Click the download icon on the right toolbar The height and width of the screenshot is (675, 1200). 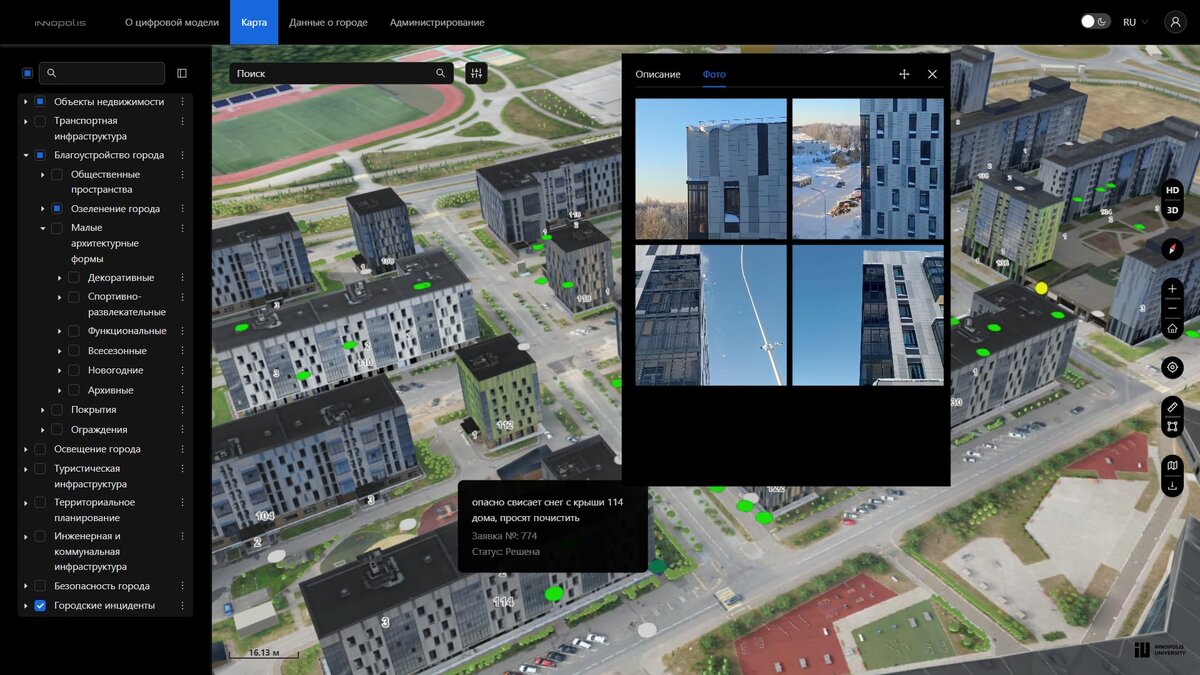1171,485
